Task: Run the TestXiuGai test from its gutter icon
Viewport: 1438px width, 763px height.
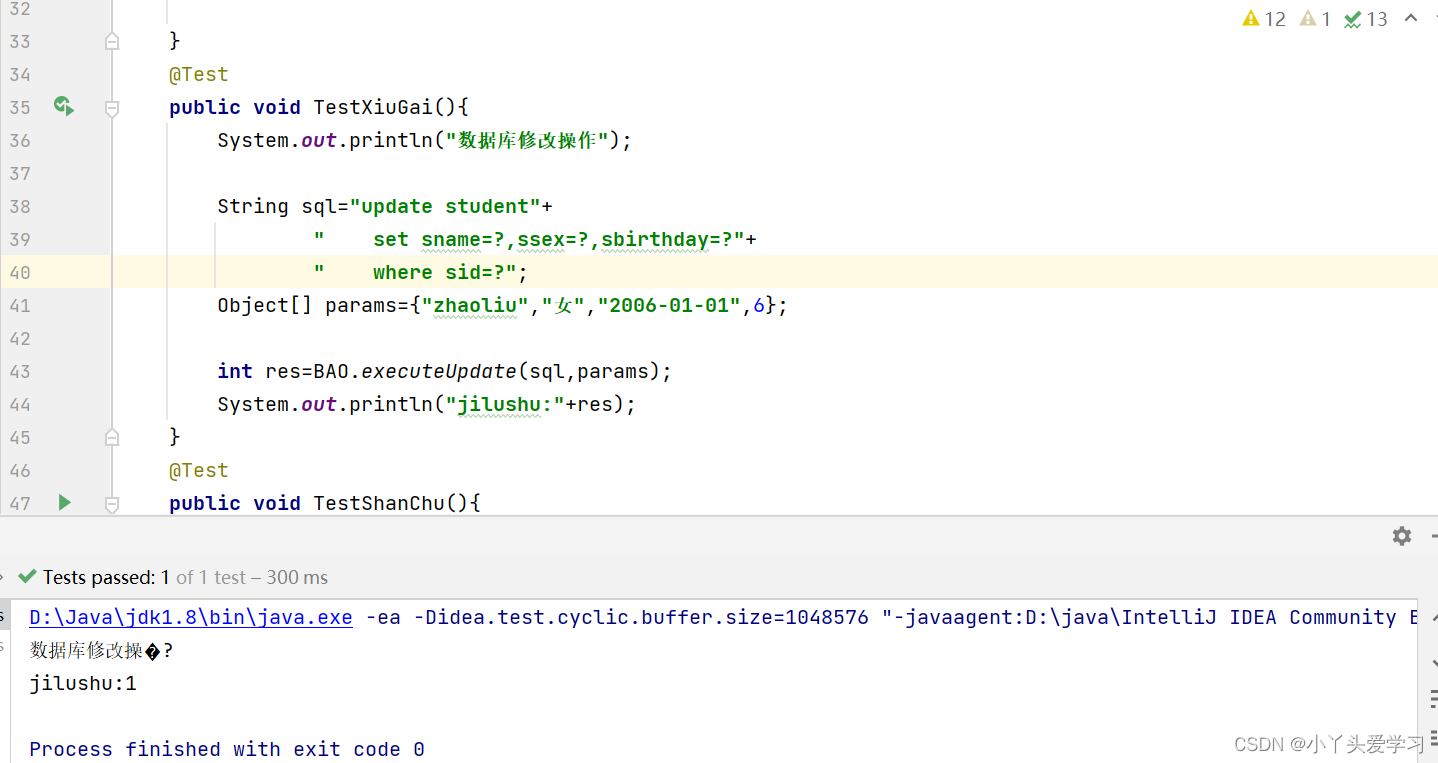Action: [64, 106]
